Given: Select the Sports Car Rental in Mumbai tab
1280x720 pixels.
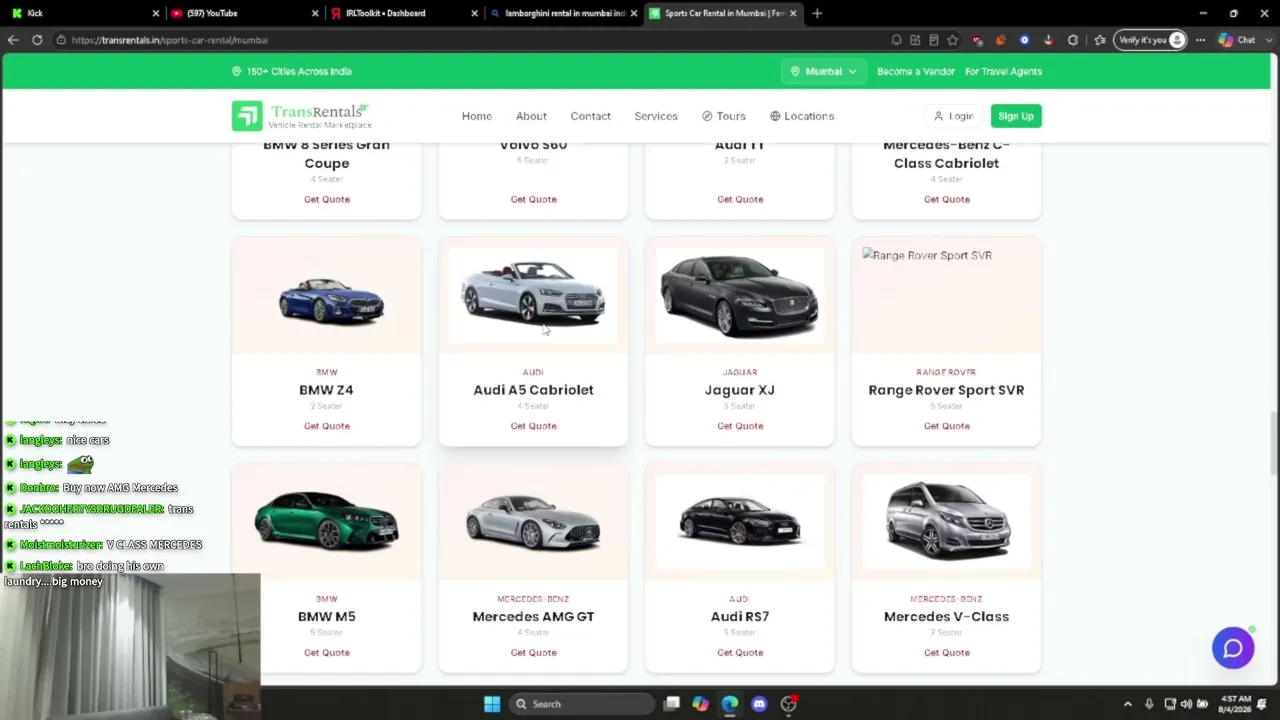Looking at the screenshot, I should [x=722, y=13].
